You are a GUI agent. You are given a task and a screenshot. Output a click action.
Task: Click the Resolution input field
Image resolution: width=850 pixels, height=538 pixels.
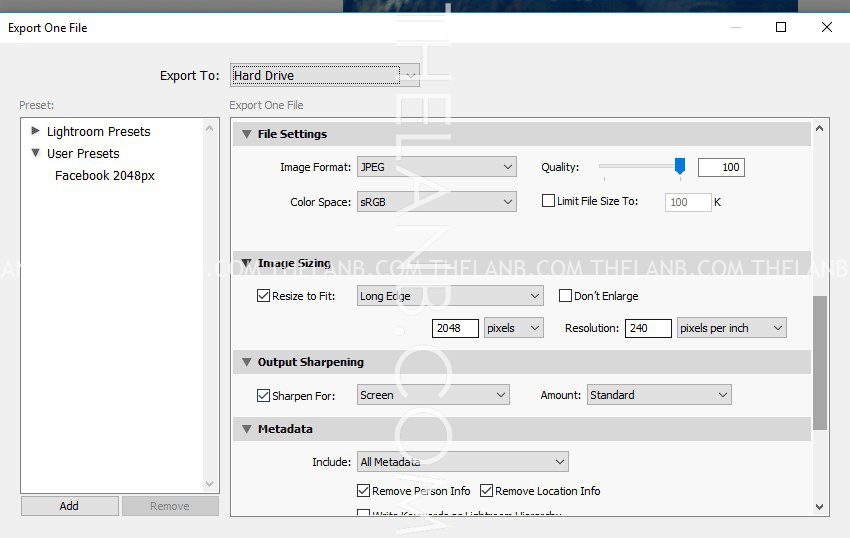[x=647, y=328]
